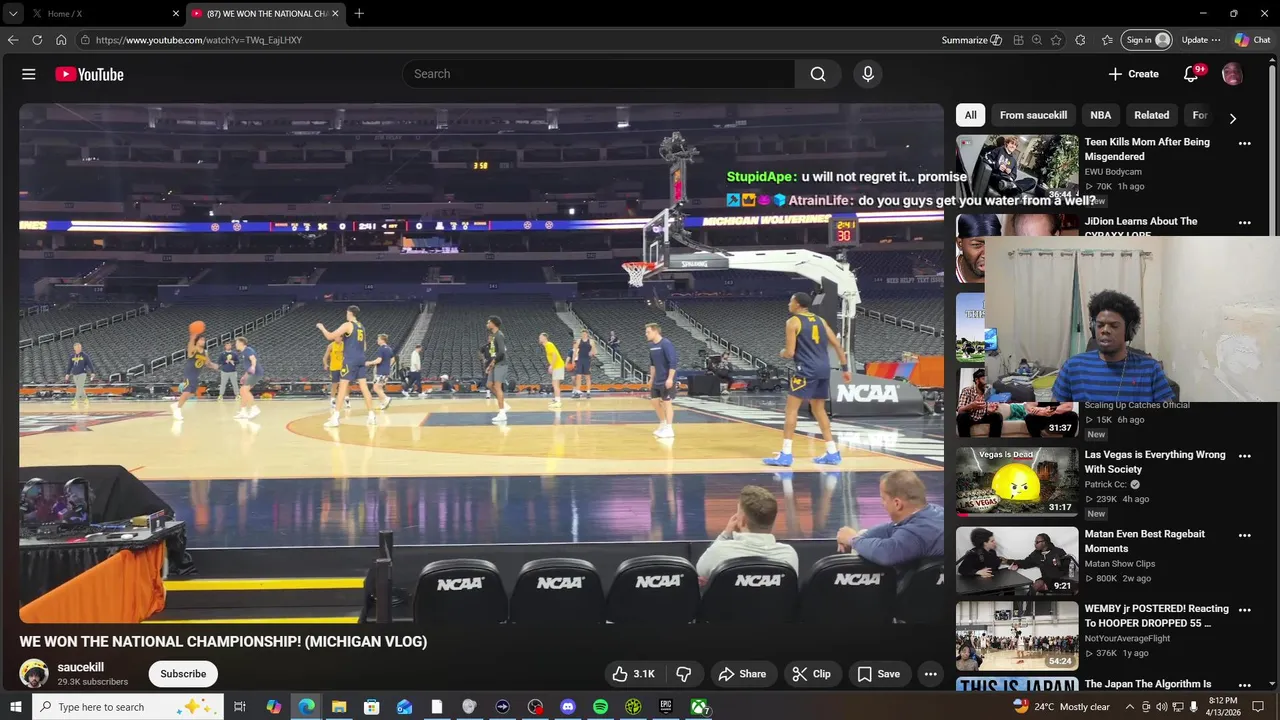
Task: Open options for WEMBY jr POSTERED video
Action: [x=1245, y=610]
